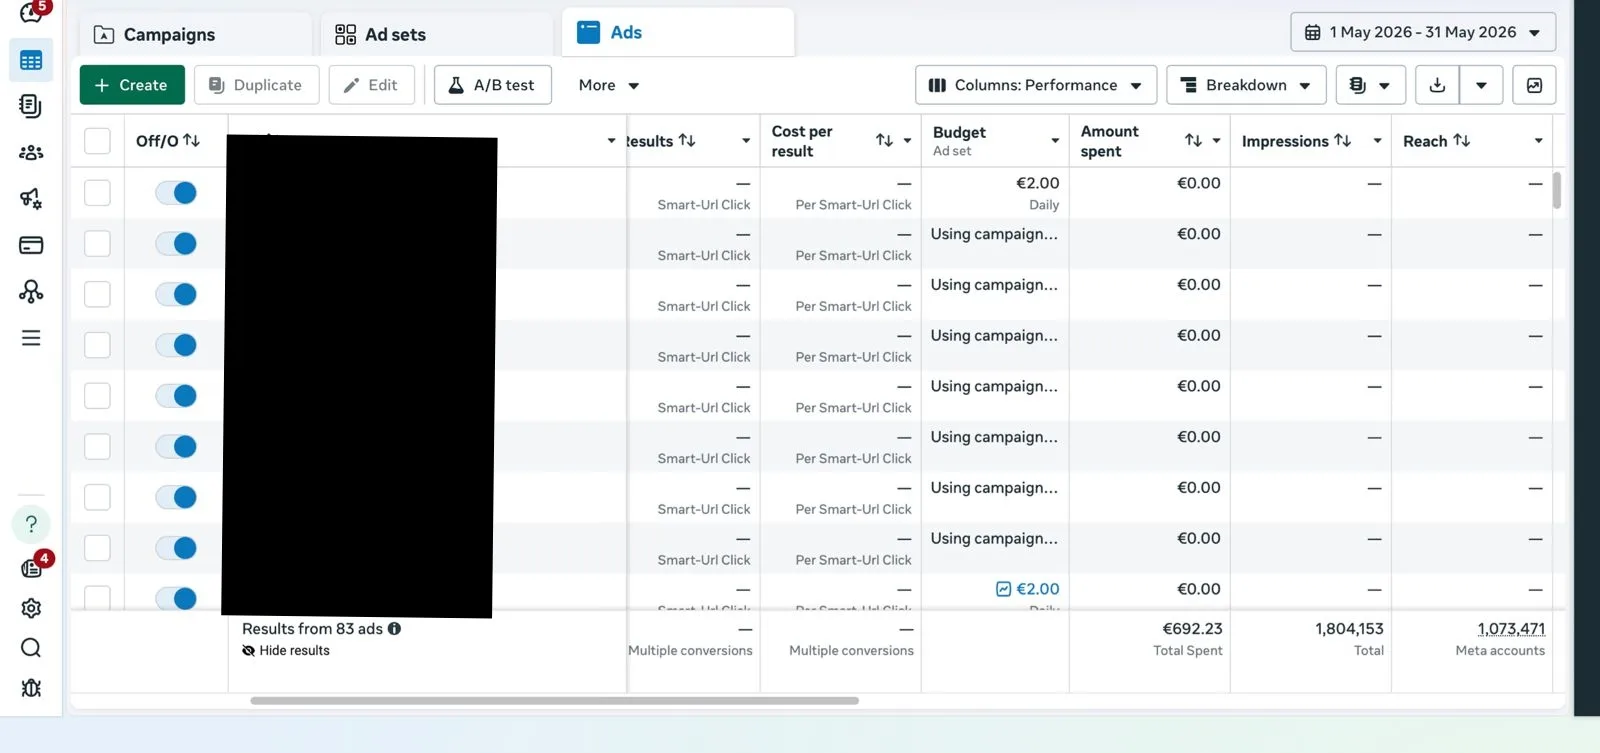Switch off the toggle in the third ad row

pyautogui.click(x=176, y=294)
